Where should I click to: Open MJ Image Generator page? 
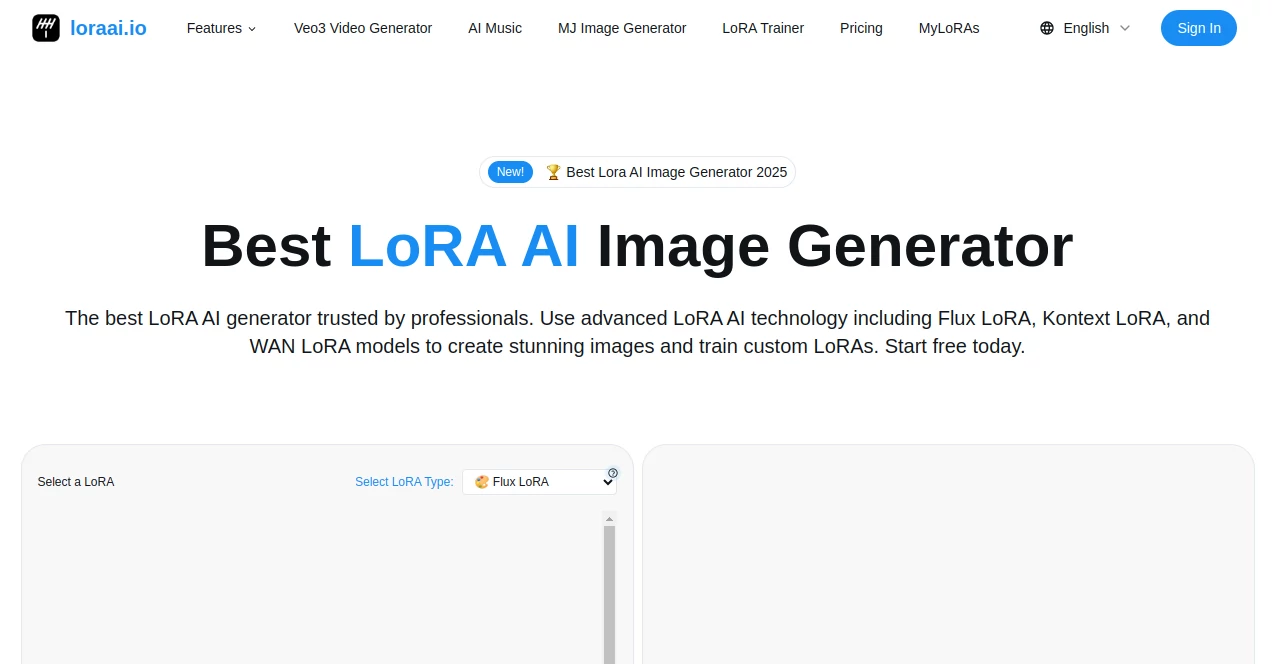(x=622, y=28)
